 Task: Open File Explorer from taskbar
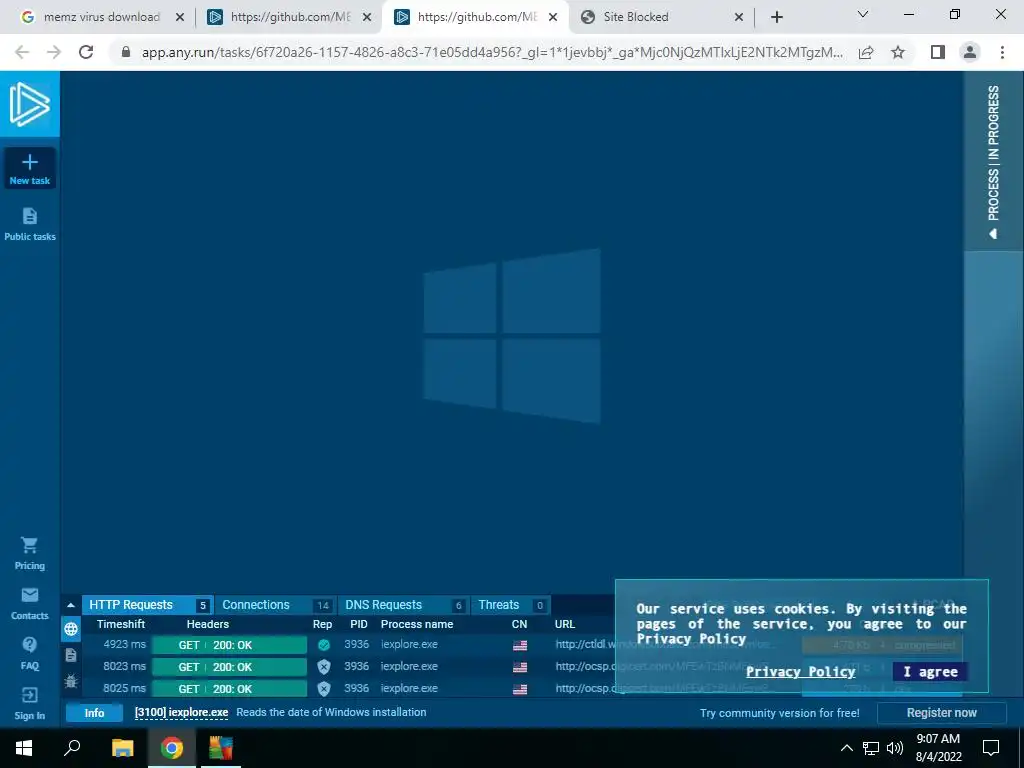pyautogui.click(x=122, y=747)
